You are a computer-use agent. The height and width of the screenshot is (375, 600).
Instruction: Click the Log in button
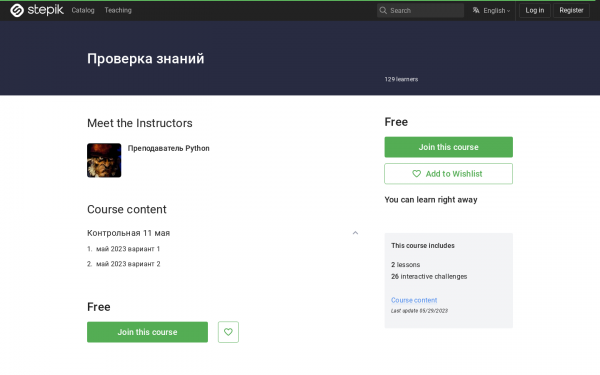pyautogui.click(x=535, y=10)
